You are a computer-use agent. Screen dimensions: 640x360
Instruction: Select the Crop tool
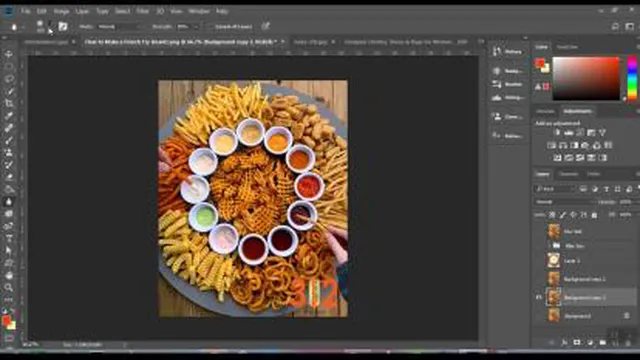9,103
